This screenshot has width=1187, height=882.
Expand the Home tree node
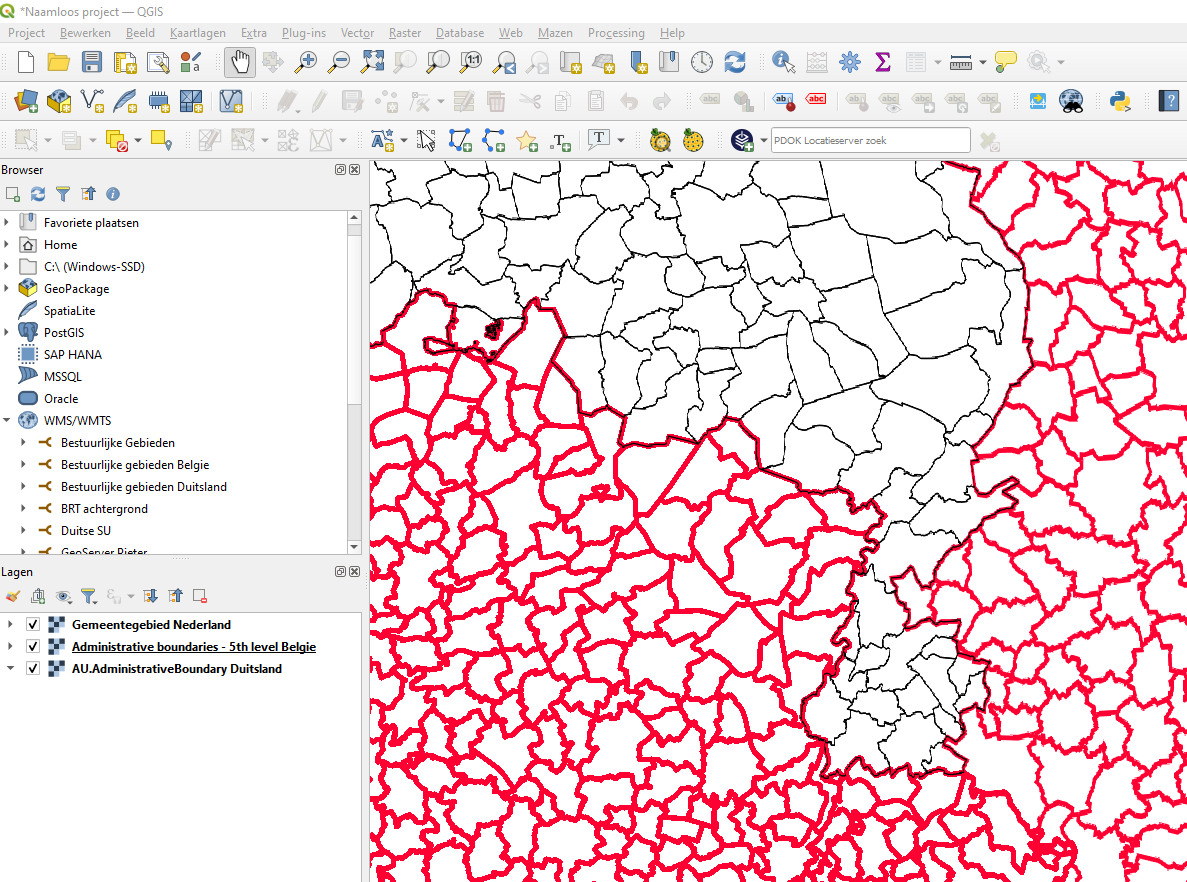[7, 245]
